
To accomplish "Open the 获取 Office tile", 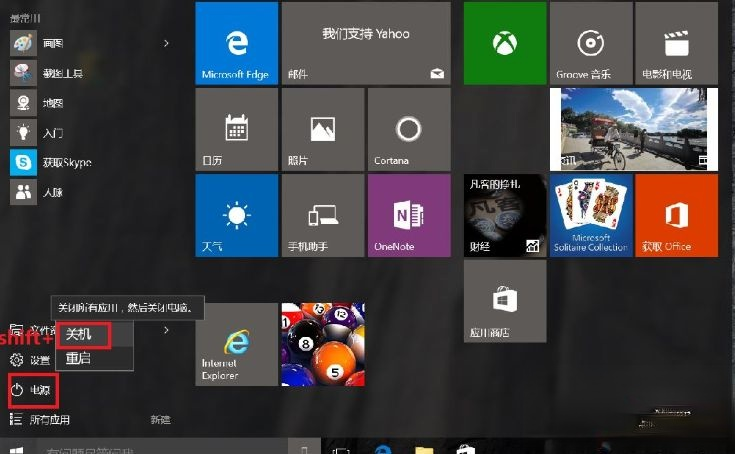I will (676, 216).
